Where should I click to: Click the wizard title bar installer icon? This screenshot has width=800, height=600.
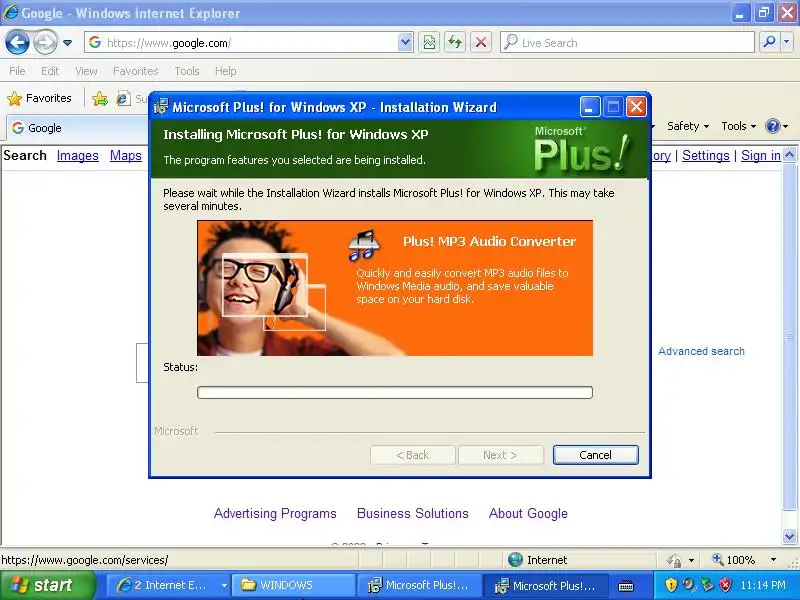[161, 107]
